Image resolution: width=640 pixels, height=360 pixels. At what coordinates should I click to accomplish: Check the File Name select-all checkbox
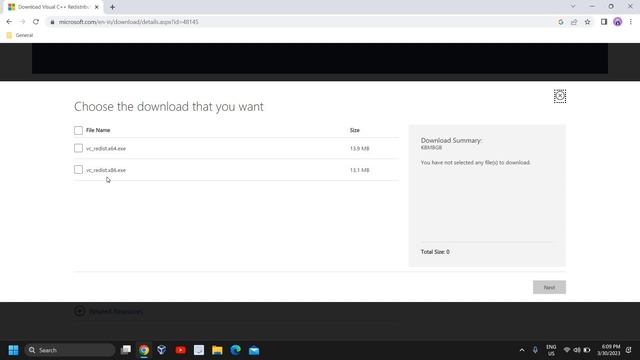(78, 130)
